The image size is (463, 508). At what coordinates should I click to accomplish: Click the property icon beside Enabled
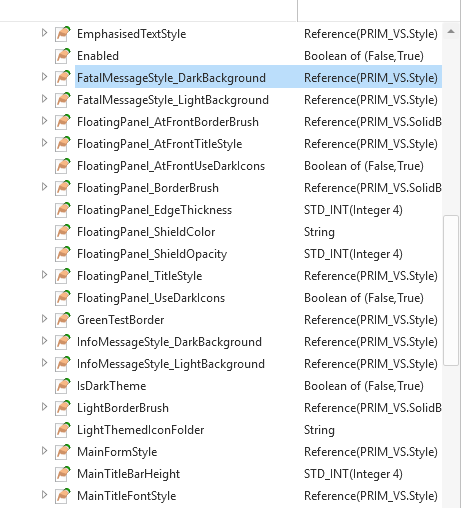point(63,56)
